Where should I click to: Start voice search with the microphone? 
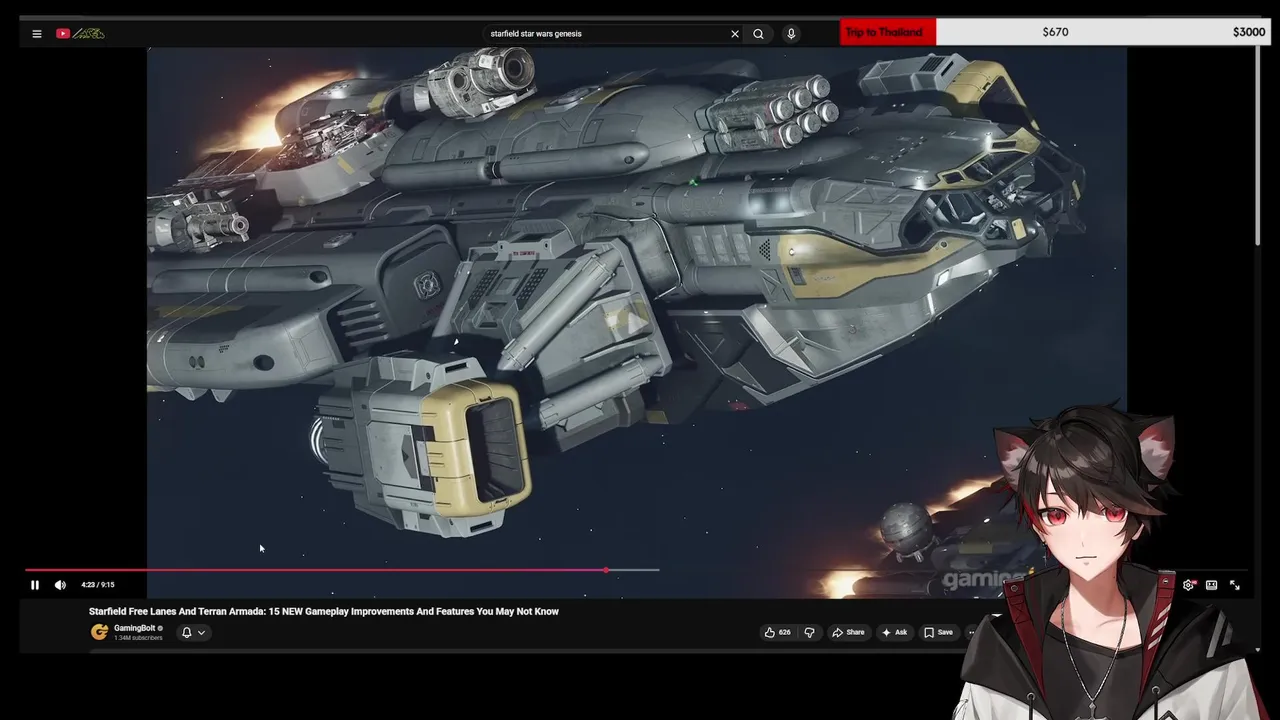click(791, 33)
